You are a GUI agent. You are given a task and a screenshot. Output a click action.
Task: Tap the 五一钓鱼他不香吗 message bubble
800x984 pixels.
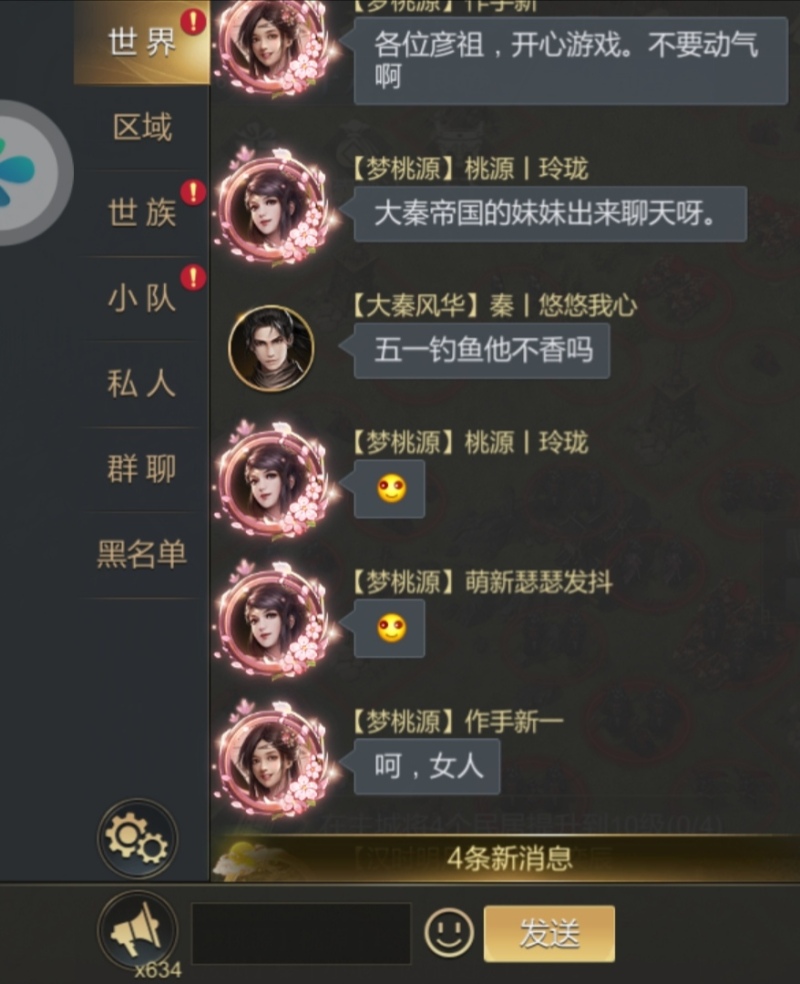click(x=482, y=350)
